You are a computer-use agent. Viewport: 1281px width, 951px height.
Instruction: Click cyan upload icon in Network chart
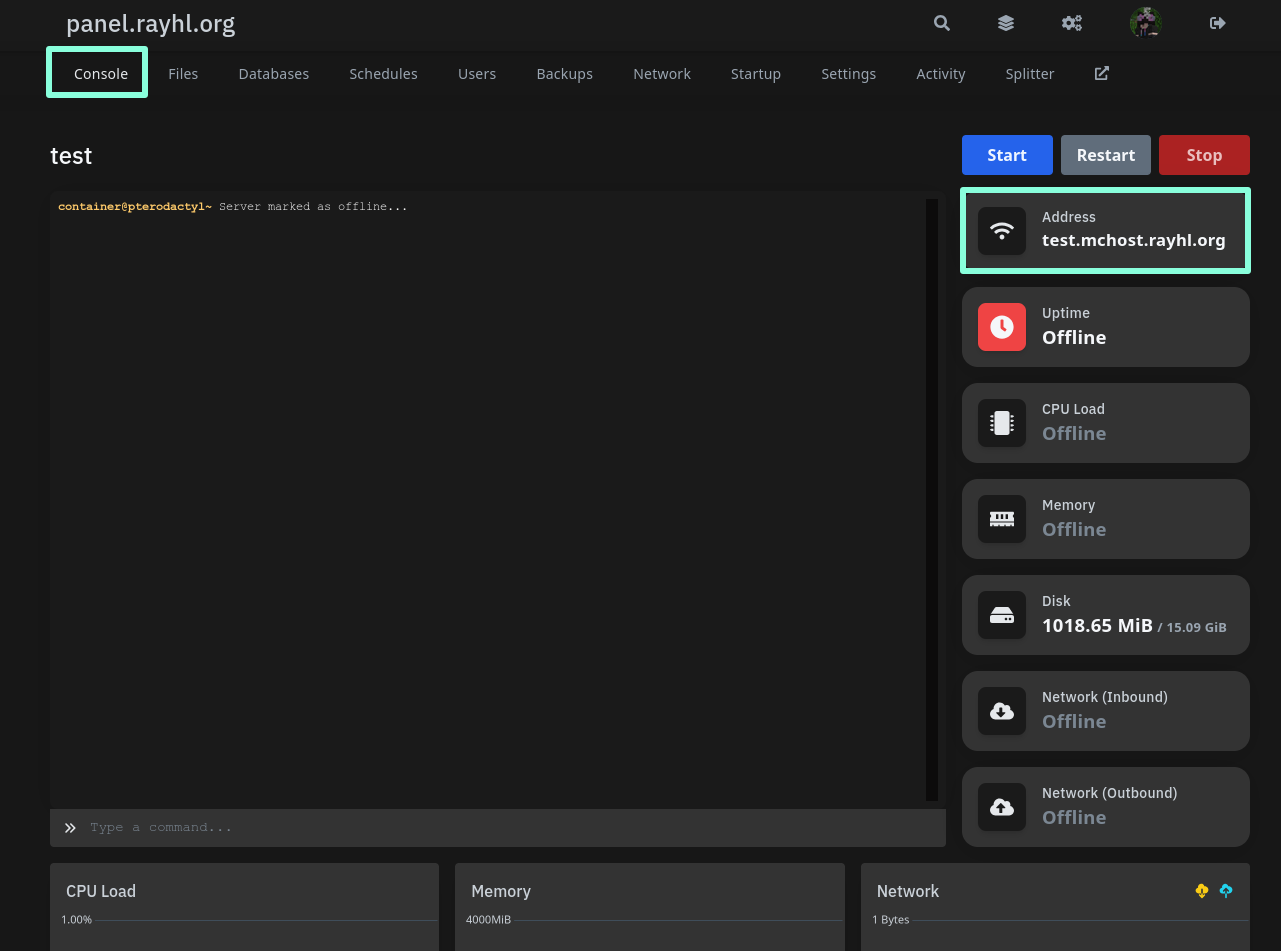click(1226, 890)
